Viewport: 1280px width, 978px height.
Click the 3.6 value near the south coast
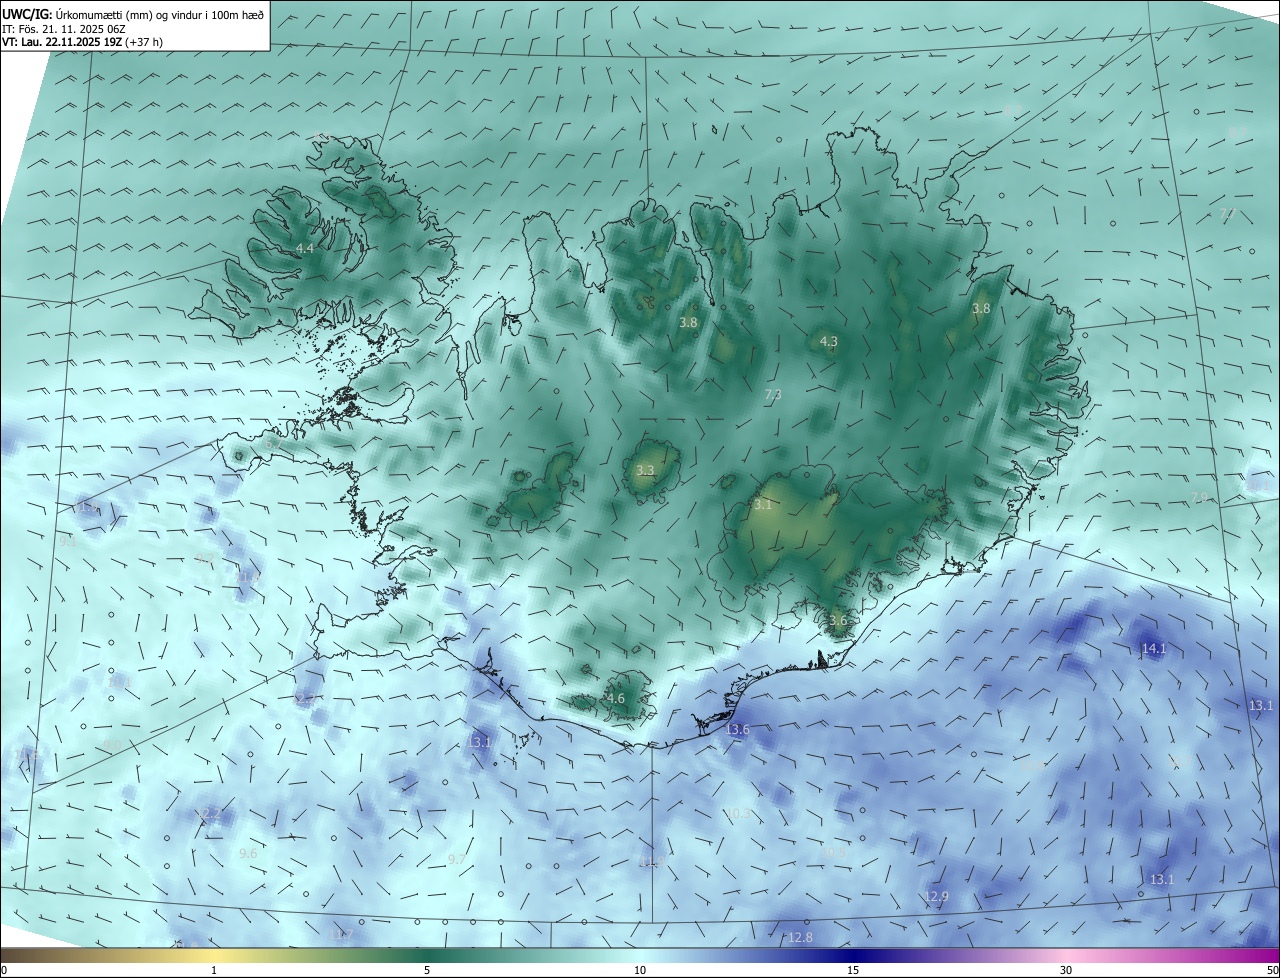point(838,621)
